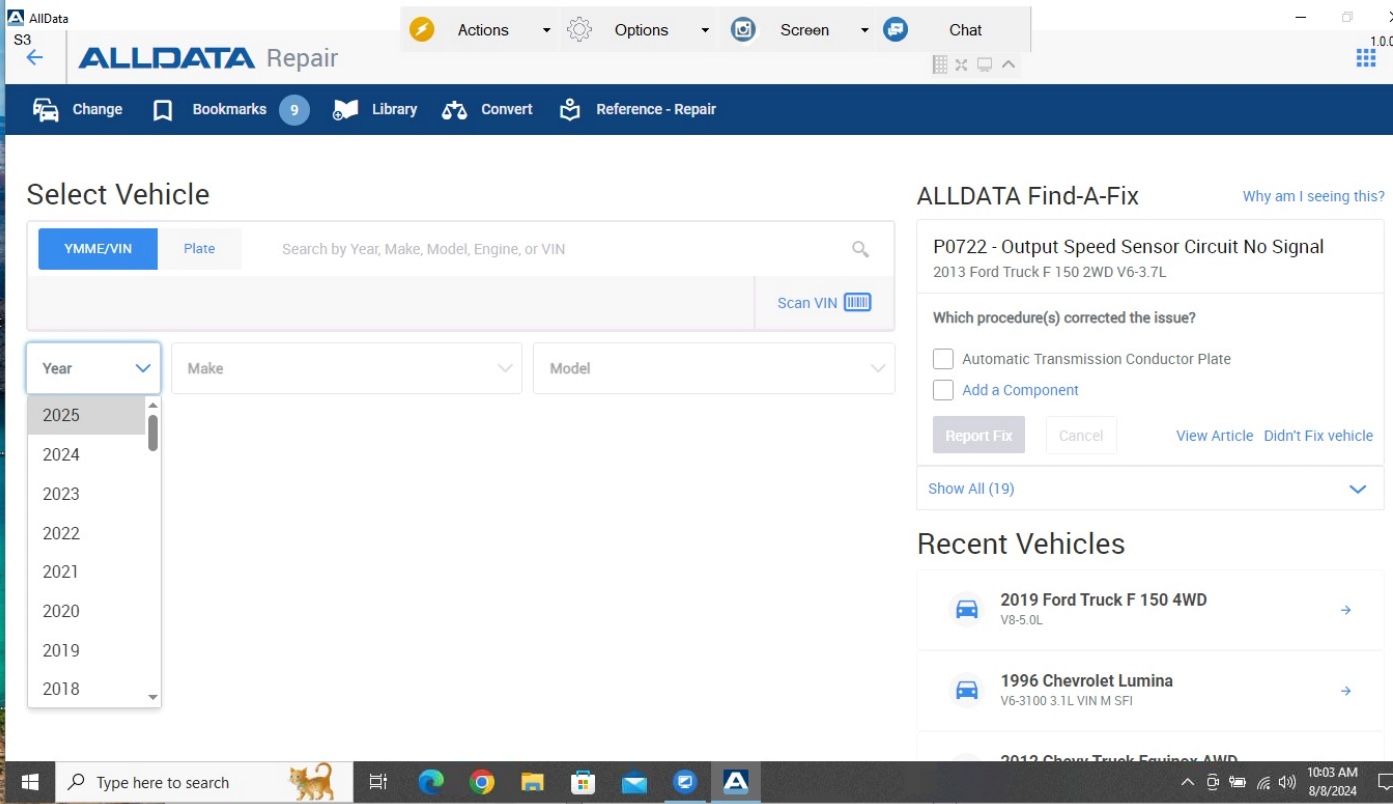This screenshot has height=804, width=1393.
Task: Click the car icon of 1996 Chevrolet Lumina
Action: (x=967, y=690)
